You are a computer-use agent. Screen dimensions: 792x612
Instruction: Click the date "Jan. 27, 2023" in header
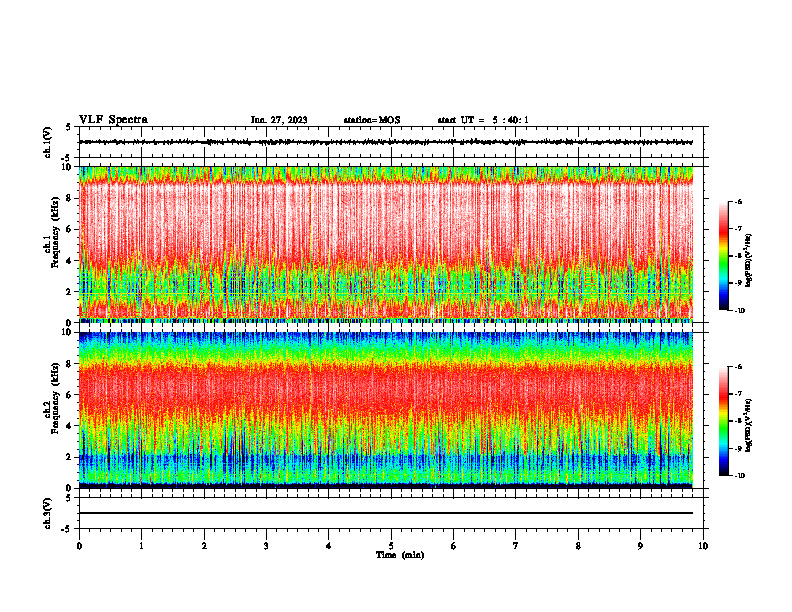(279, 120)
